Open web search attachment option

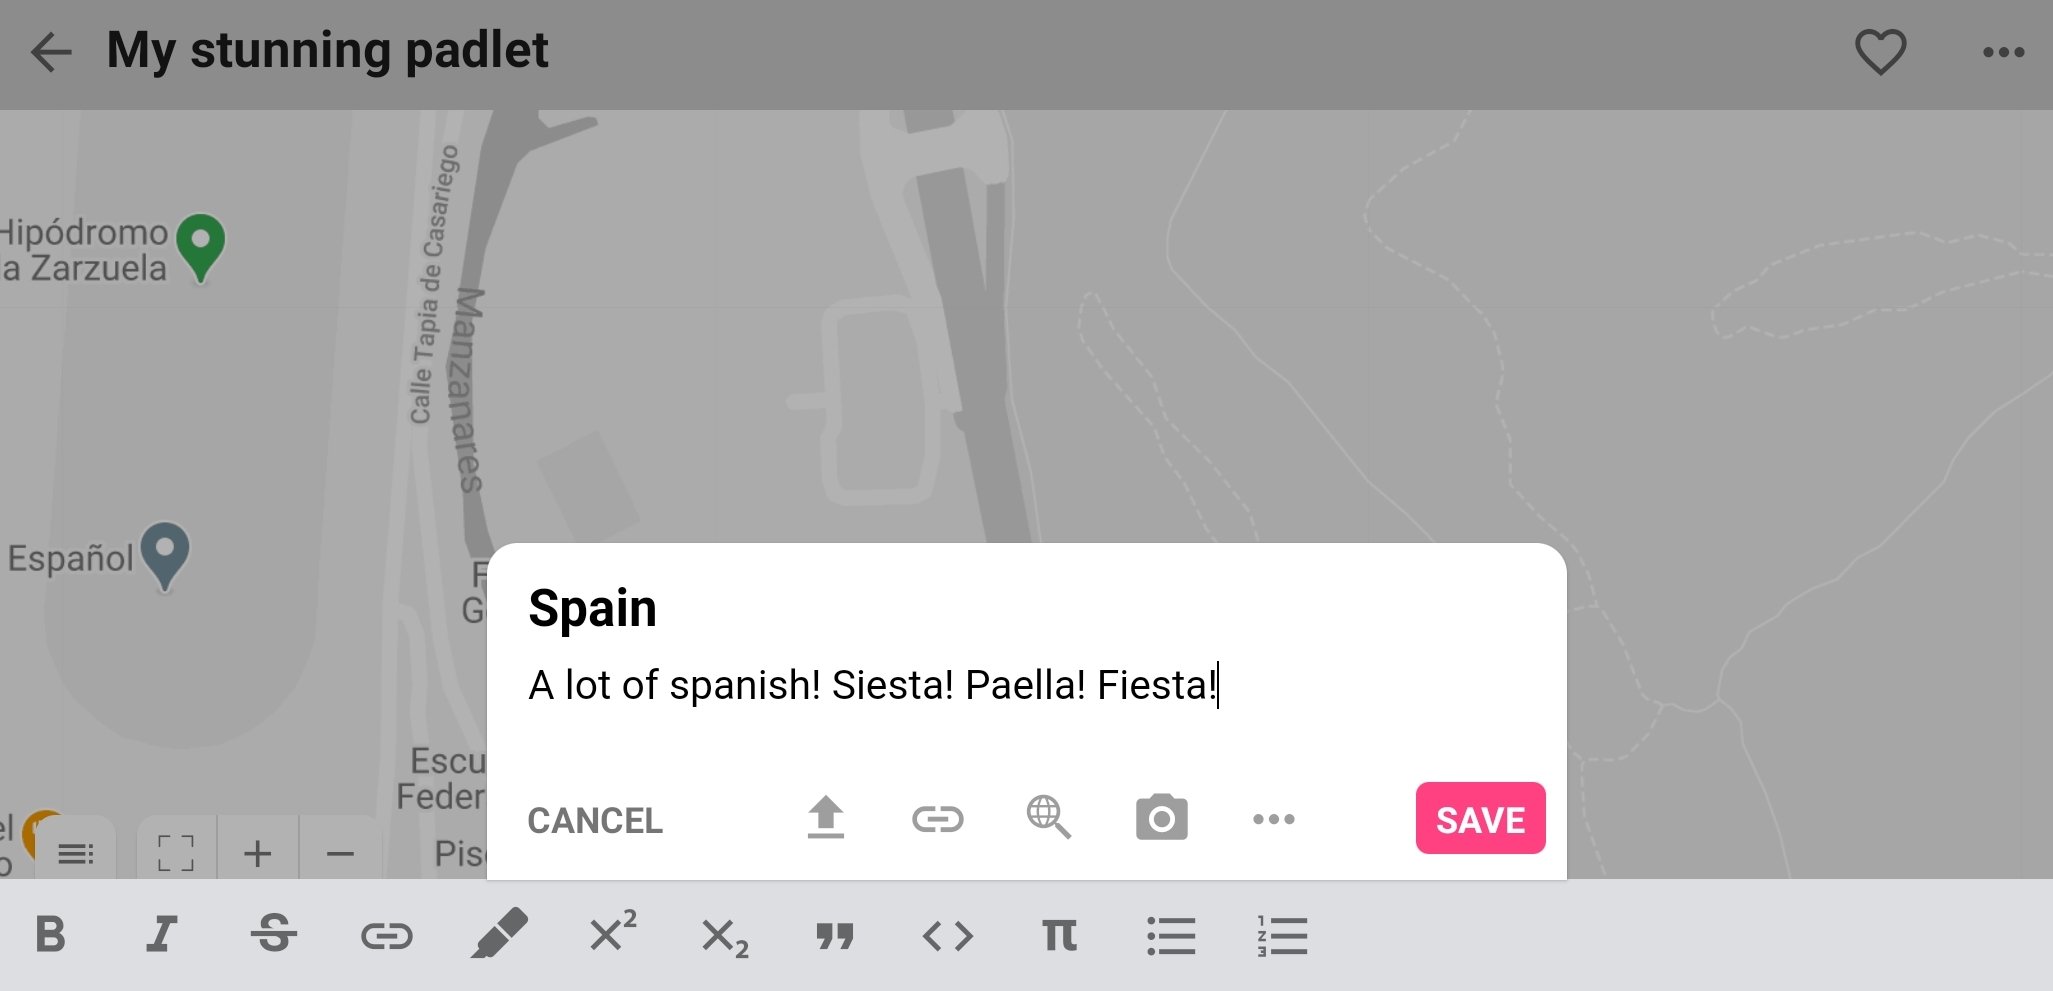(x=1049, y=818)
